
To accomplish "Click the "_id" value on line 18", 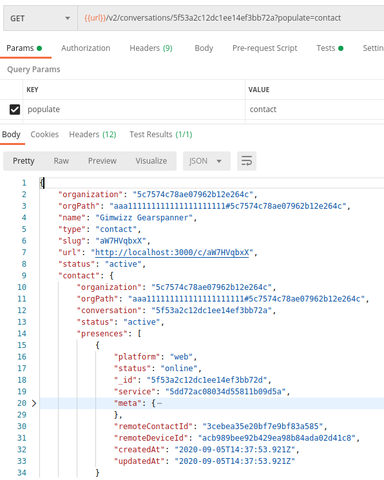I will pos(207,380).
